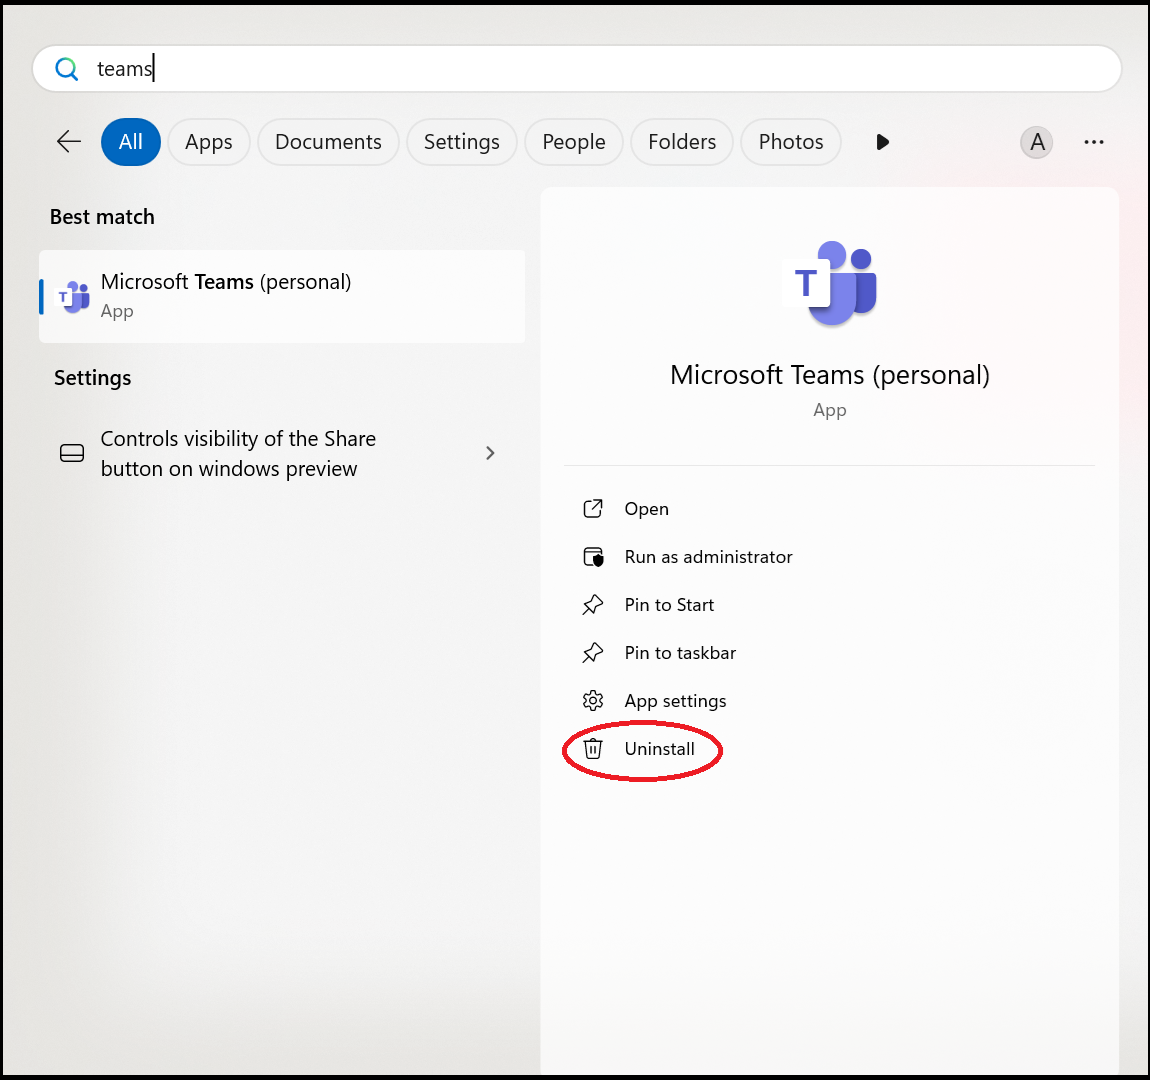Select the Apps filter tab
The image size is (1150, 1080).
coord(208,142)
